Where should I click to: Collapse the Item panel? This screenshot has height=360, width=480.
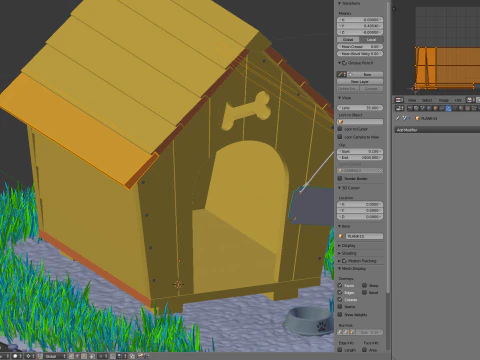[x=339, y=226]
